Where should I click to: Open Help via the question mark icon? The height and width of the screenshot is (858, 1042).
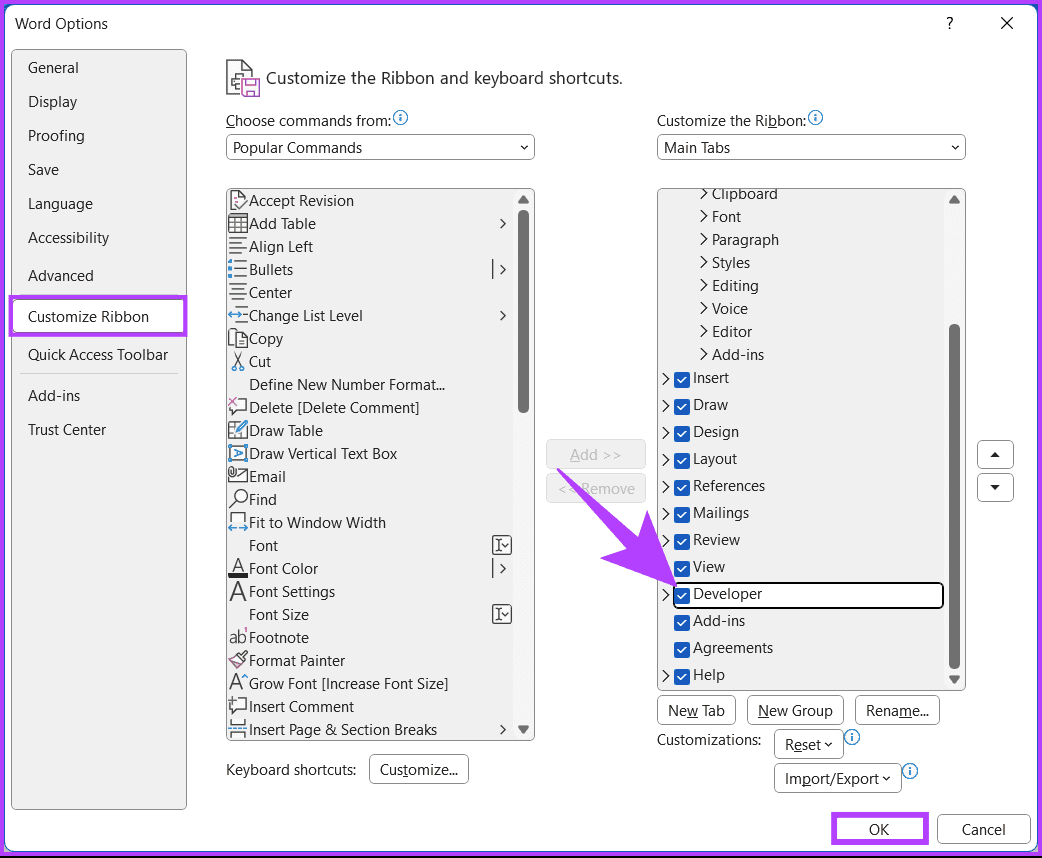click(x=950, y=23)
